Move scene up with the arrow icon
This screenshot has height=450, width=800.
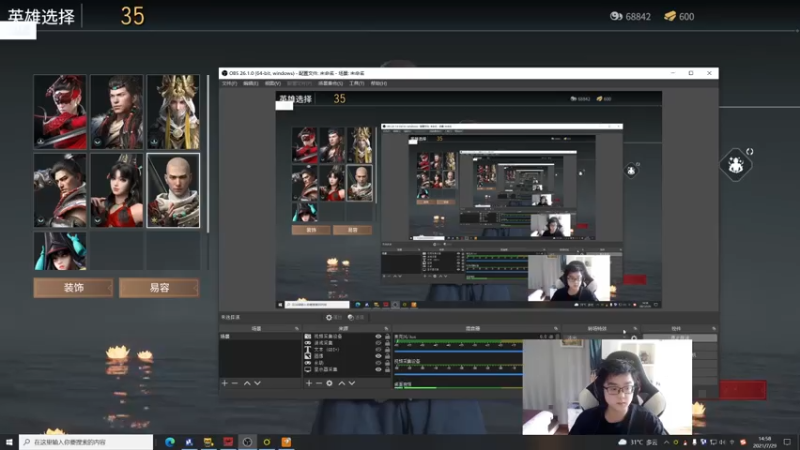click(x=247, y=383)
